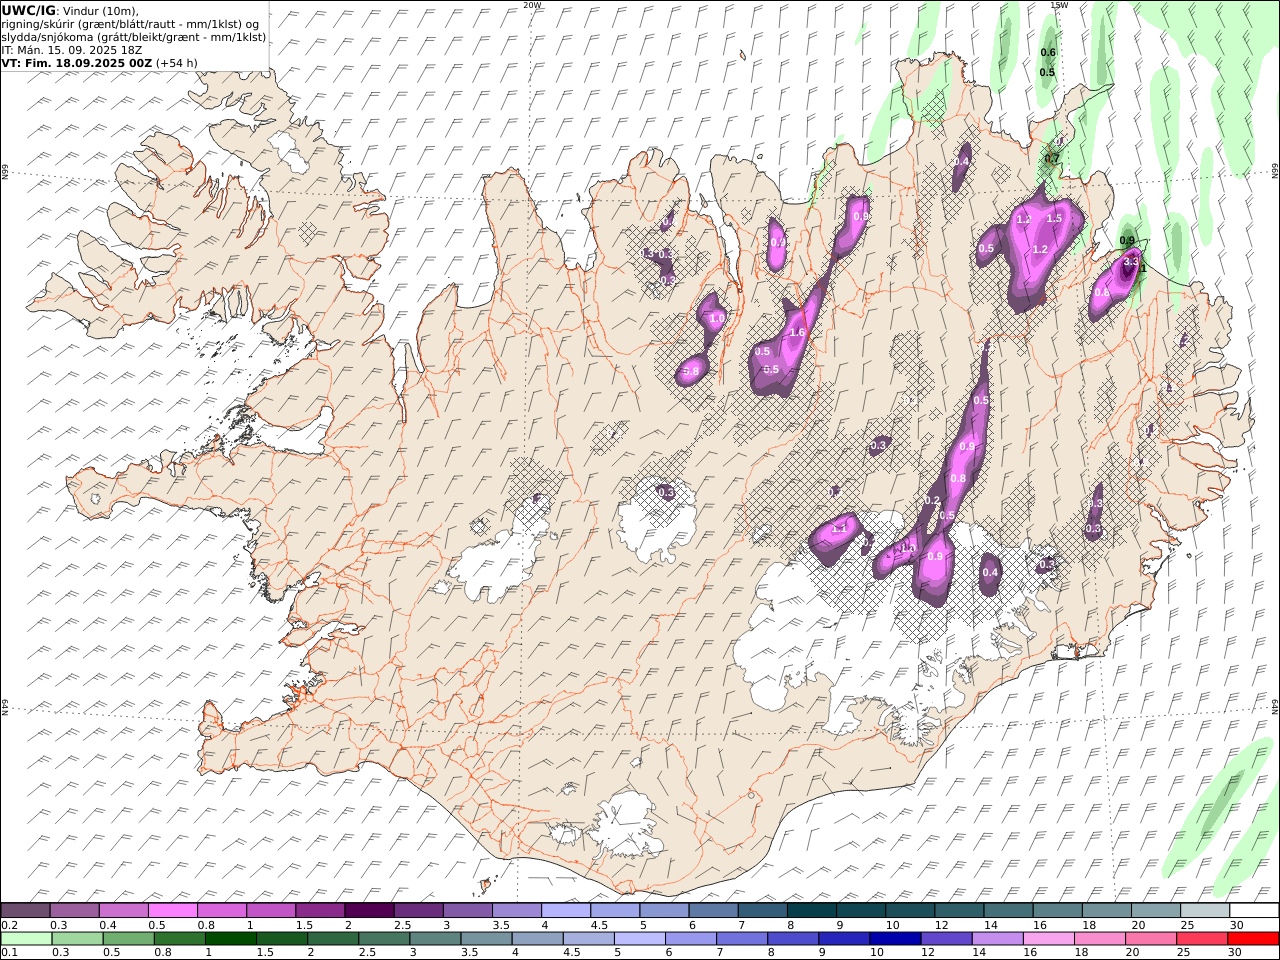Click the purple 12 rain legend swatch
Viewport: 1280px width, 960px height.
coord(946,938)
